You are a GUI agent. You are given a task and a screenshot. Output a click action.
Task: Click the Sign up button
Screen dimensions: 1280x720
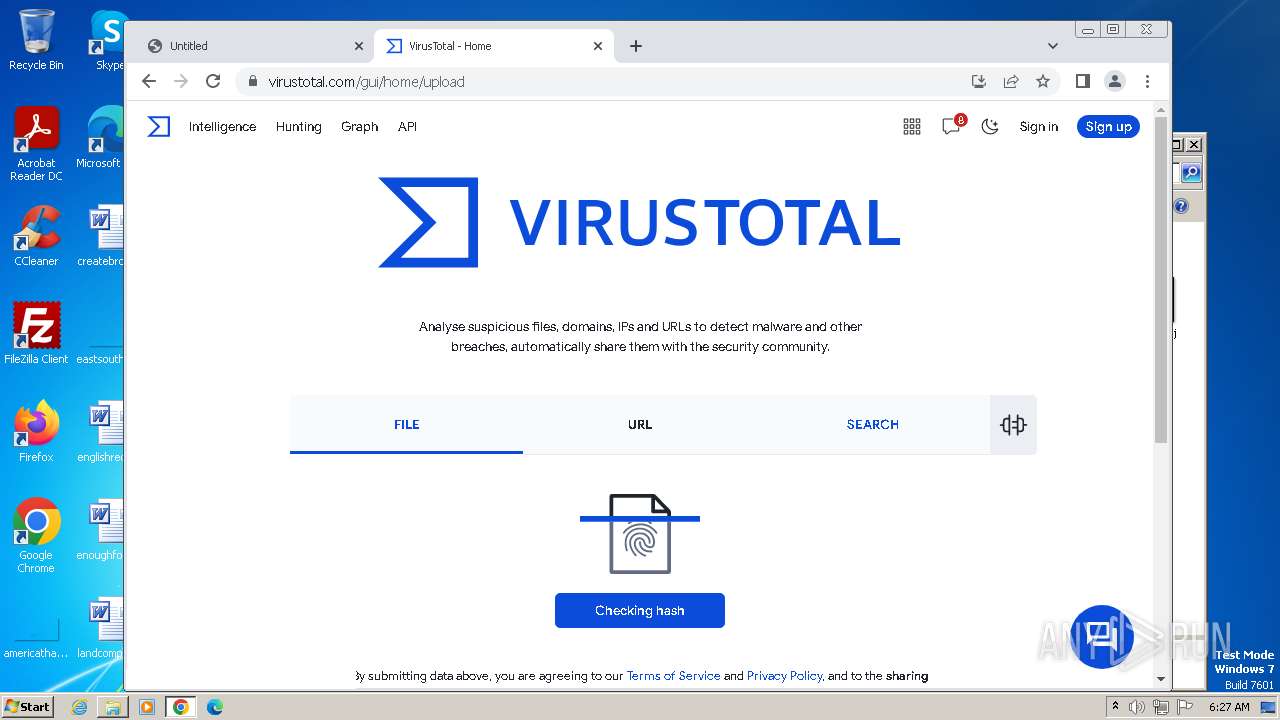pos(1108,126)
